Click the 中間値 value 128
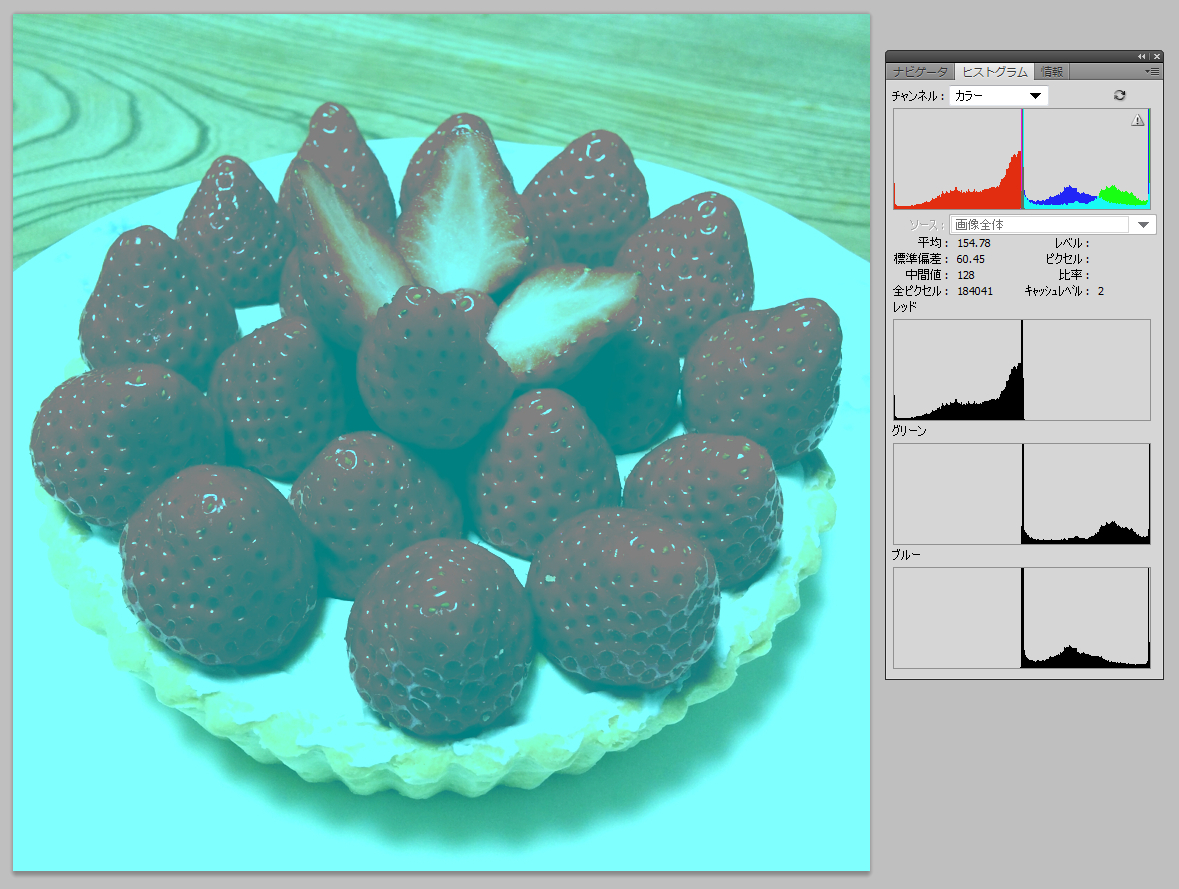This screenshot has height=889, width=1179. [x=965, y=275]
